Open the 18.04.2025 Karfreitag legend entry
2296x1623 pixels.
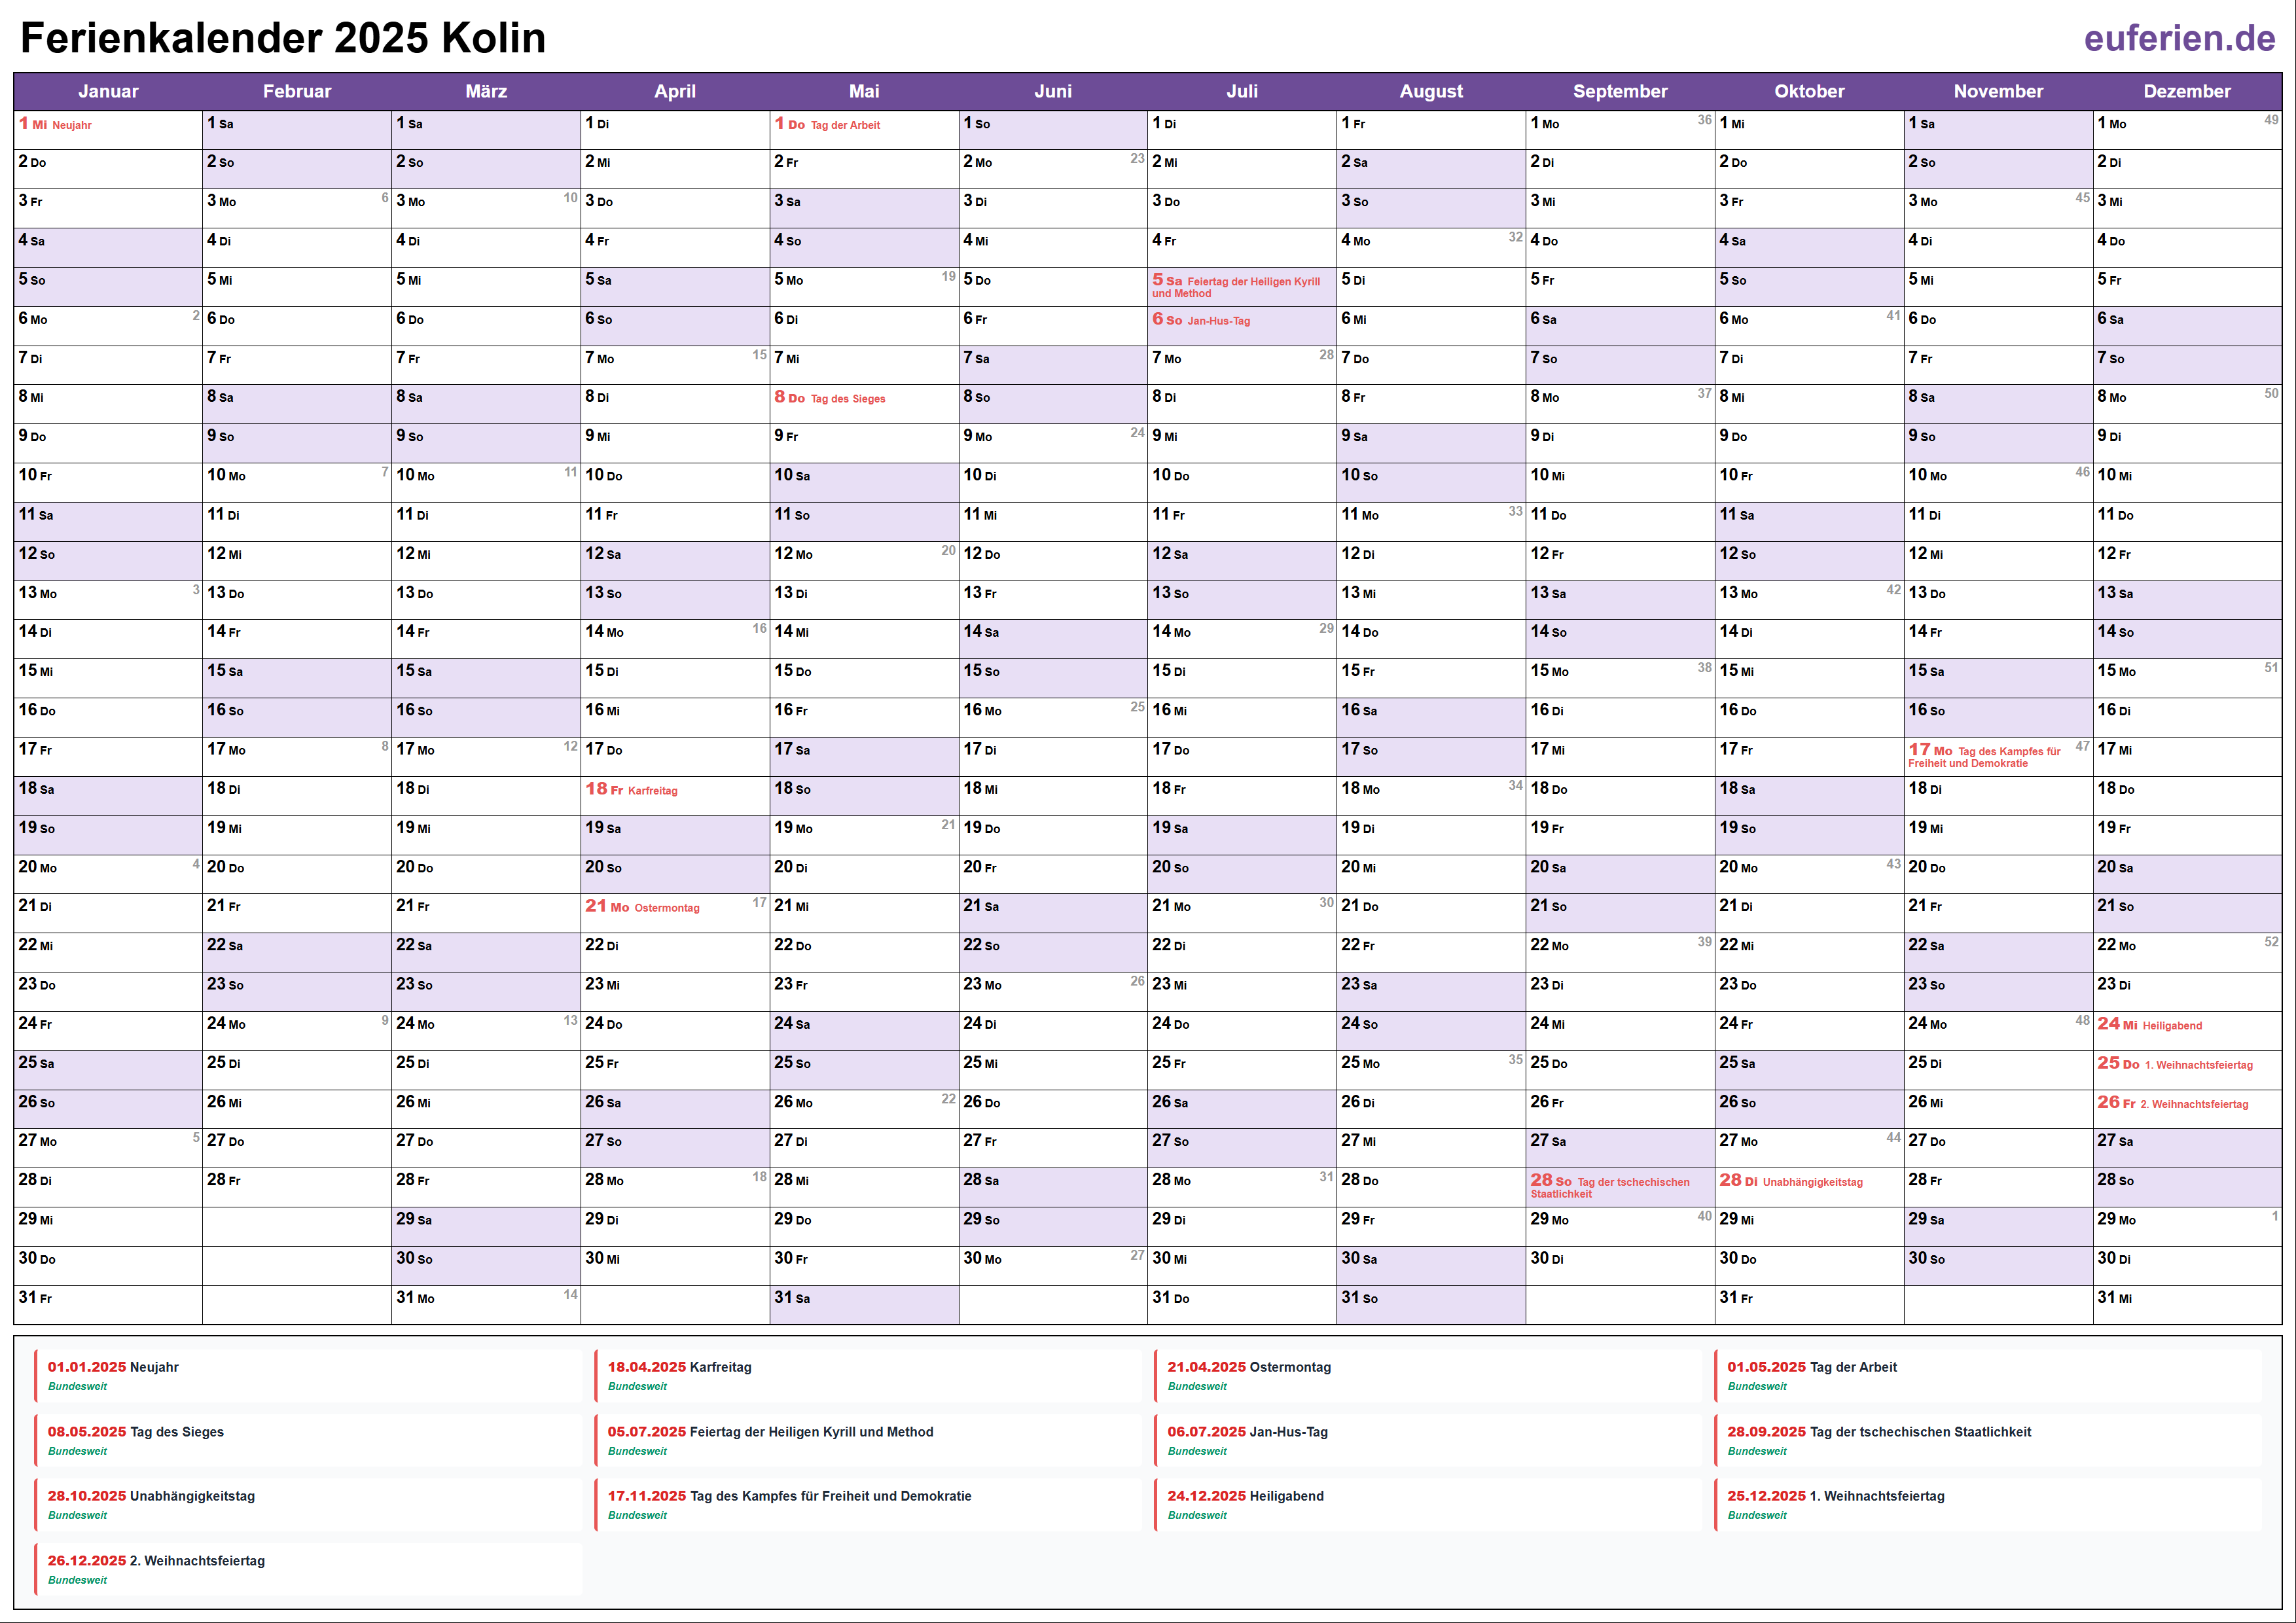(868, 1375)
